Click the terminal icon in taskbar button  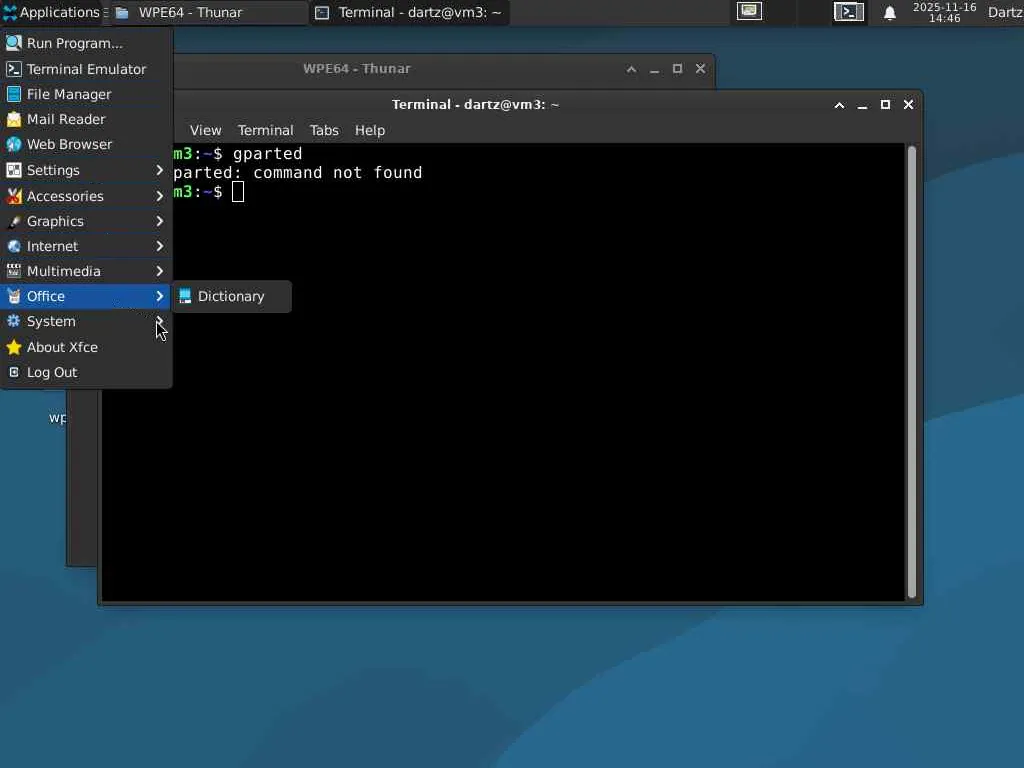click(322, 12)
